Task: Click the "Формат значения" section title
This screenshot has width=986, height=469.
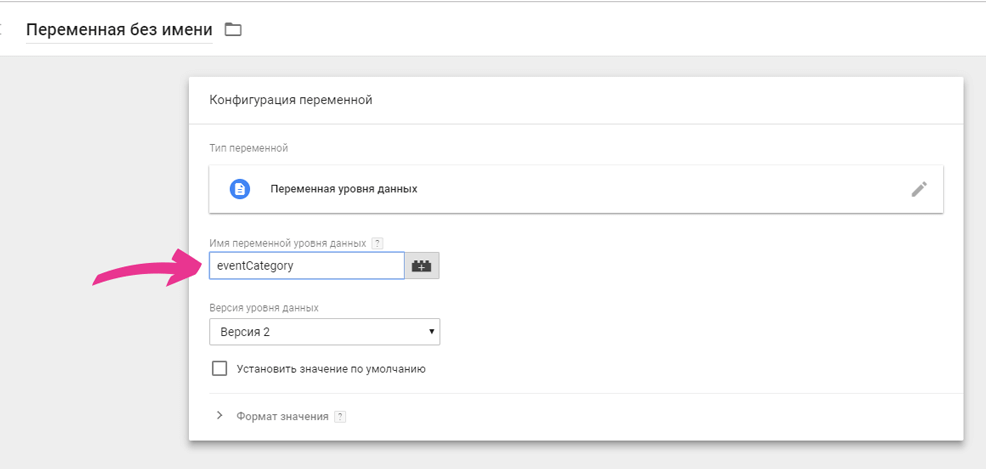Action: click(x=282, y=416)
